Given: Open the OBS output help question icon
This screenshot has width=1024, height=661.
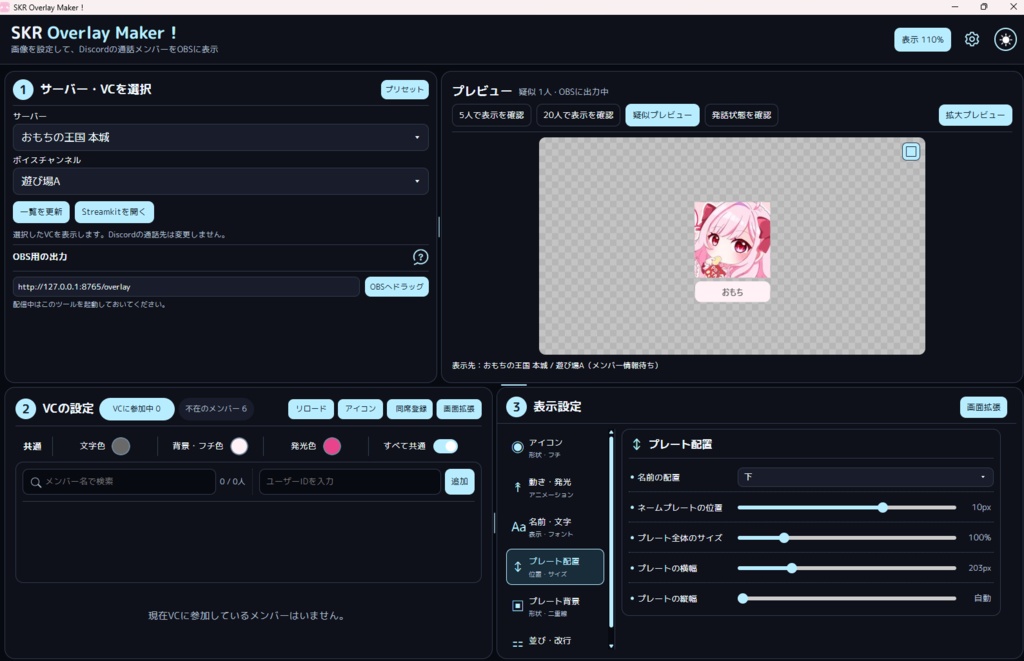Looking at the screenshot, I should [x=421, y=257].
